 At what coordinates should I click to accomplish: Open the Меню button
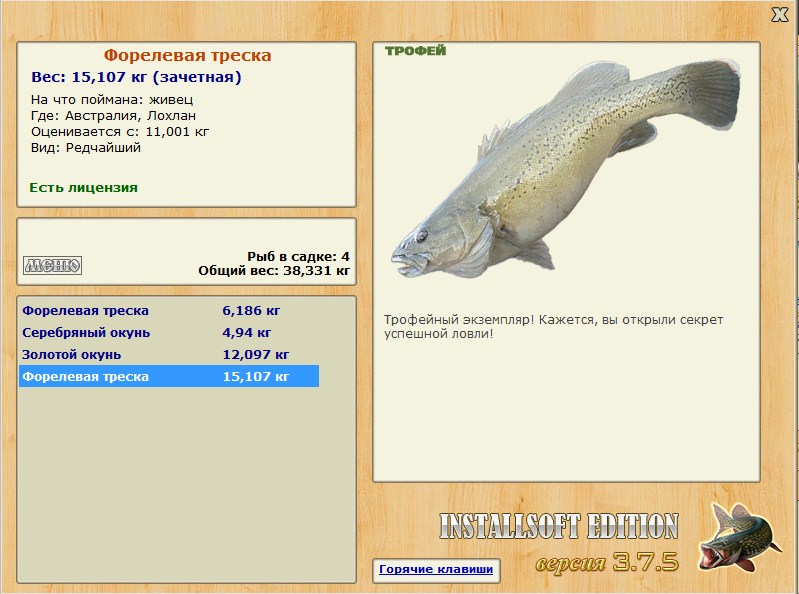pyautogui.click(x=52, y=265)
